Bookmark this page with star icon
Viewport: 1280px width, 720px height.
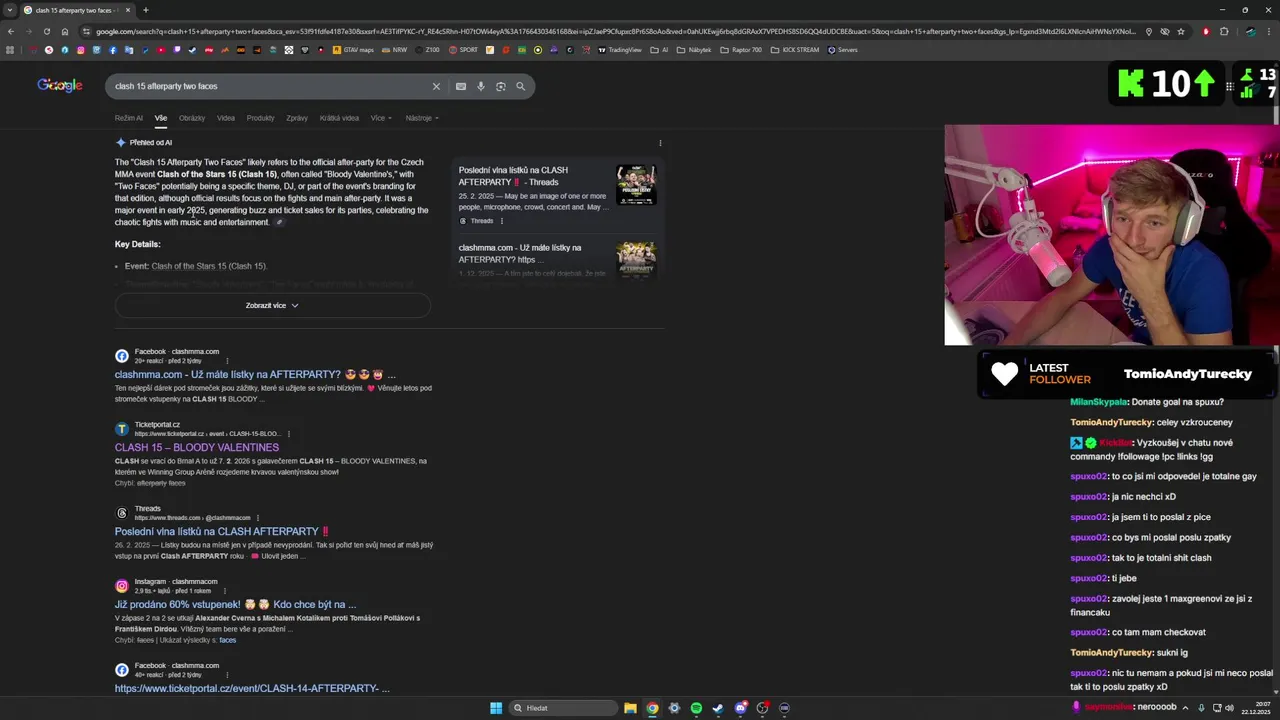click(x=1181, y=31)
